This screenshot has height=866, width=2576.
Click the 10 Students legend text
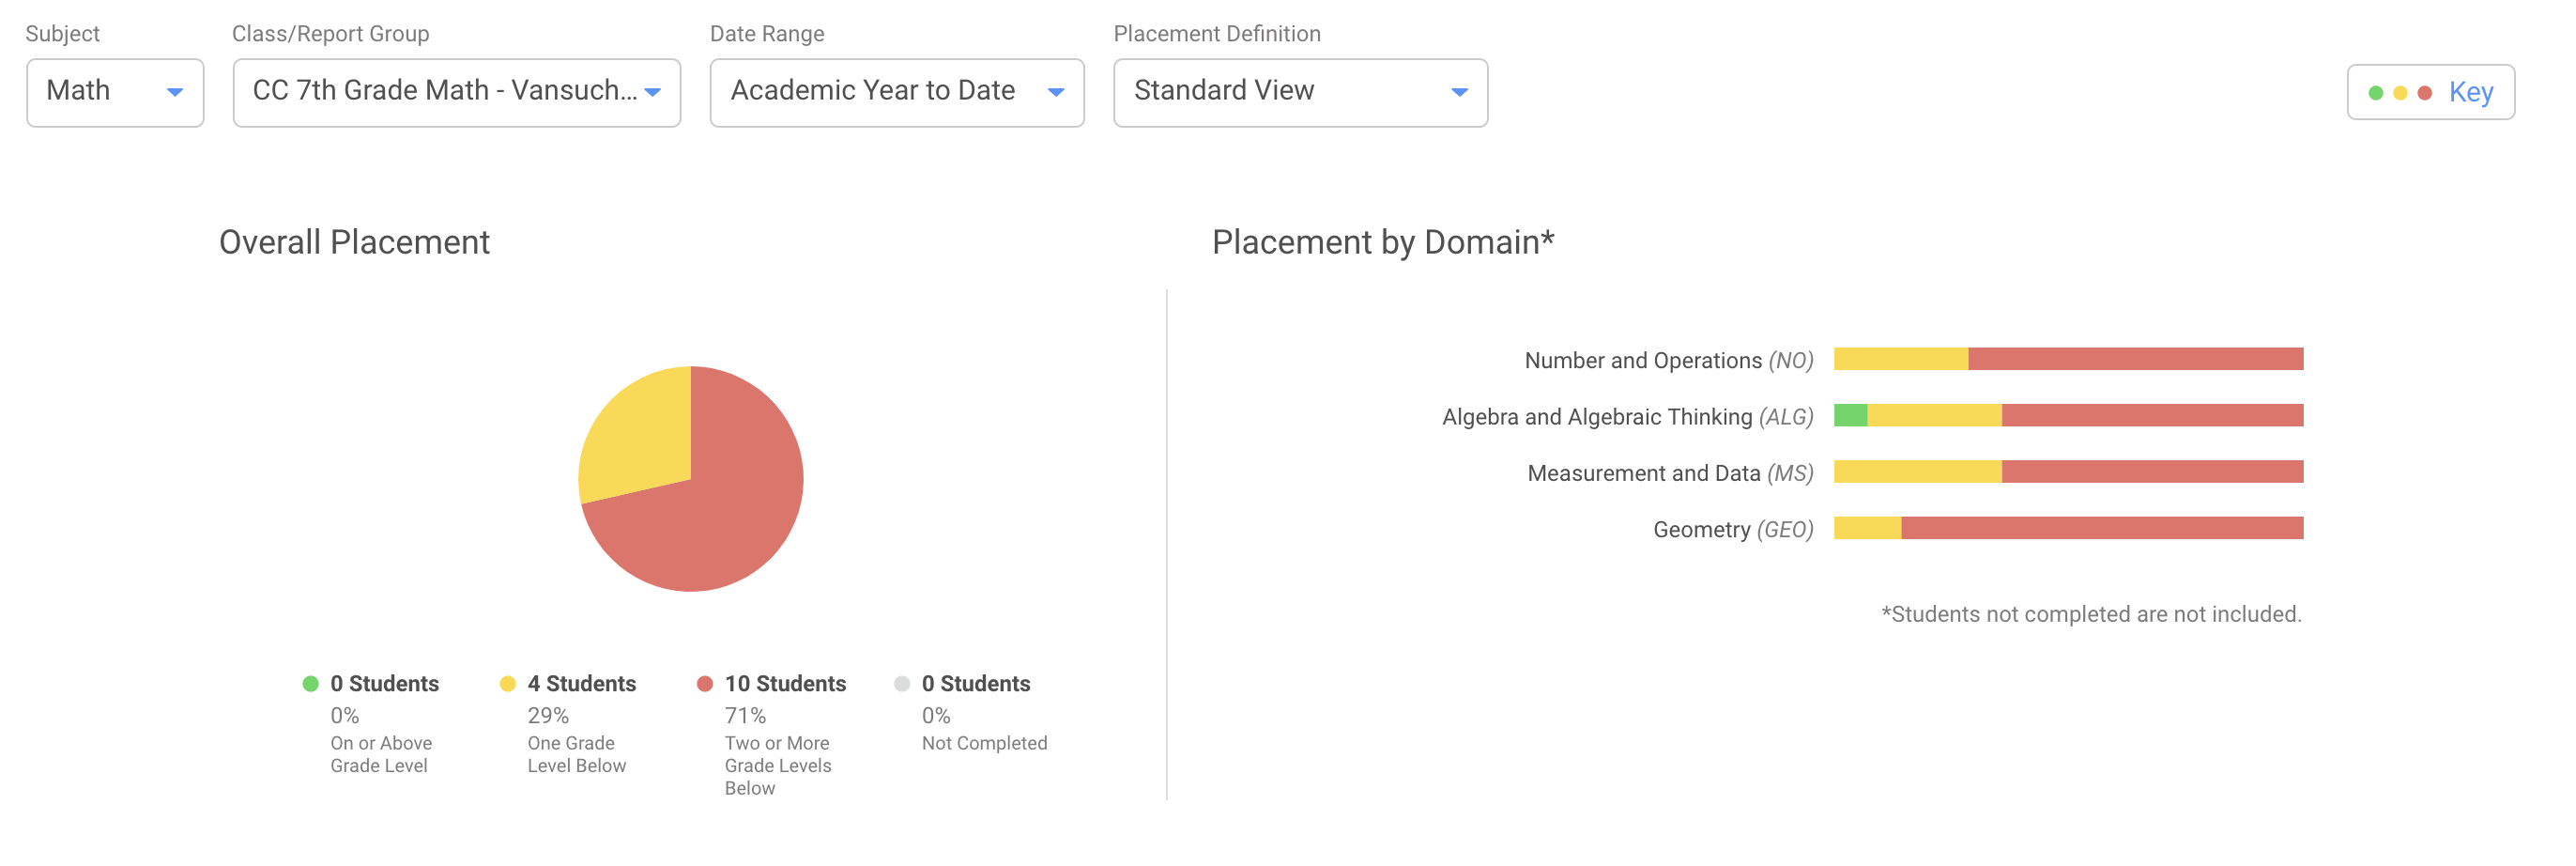coord(785,684)
